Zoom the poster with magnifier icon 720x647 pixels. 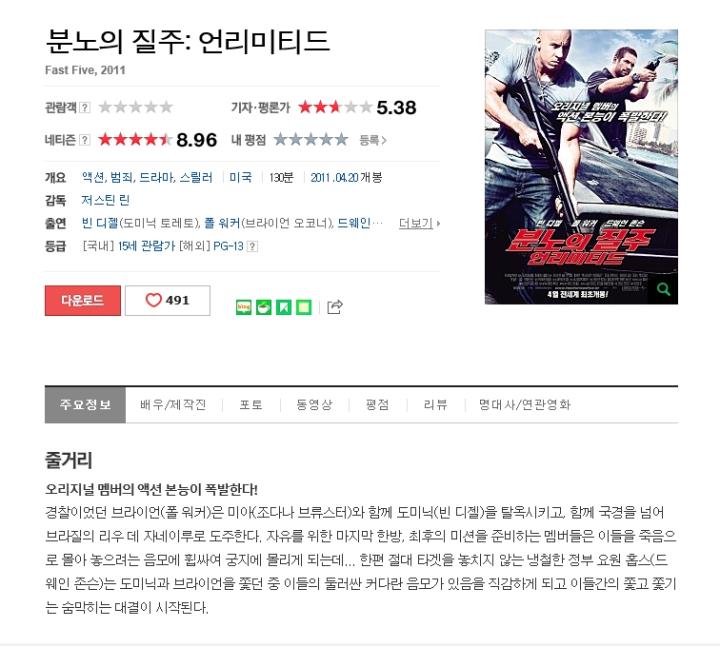[x=663, y=289]
